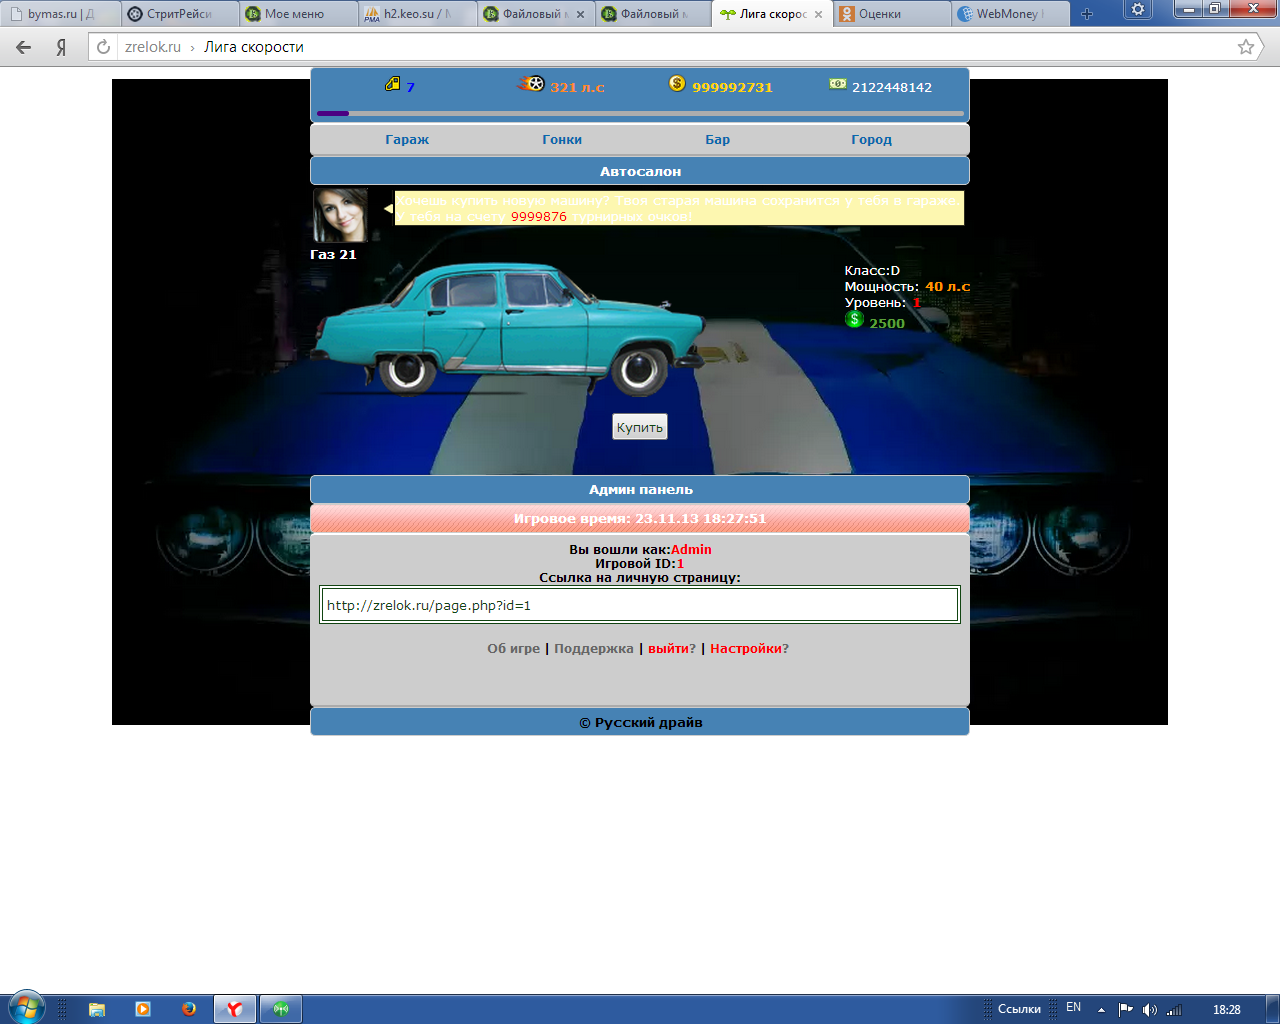Click the browser back arrow

[x=24, y=47]
